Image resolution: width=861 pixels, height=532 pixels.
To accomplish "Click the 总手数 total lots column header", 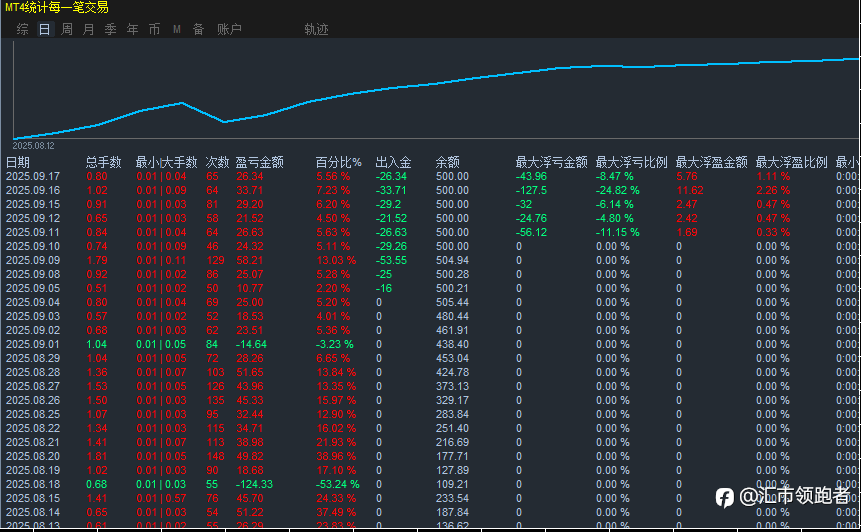I will 103,162.
